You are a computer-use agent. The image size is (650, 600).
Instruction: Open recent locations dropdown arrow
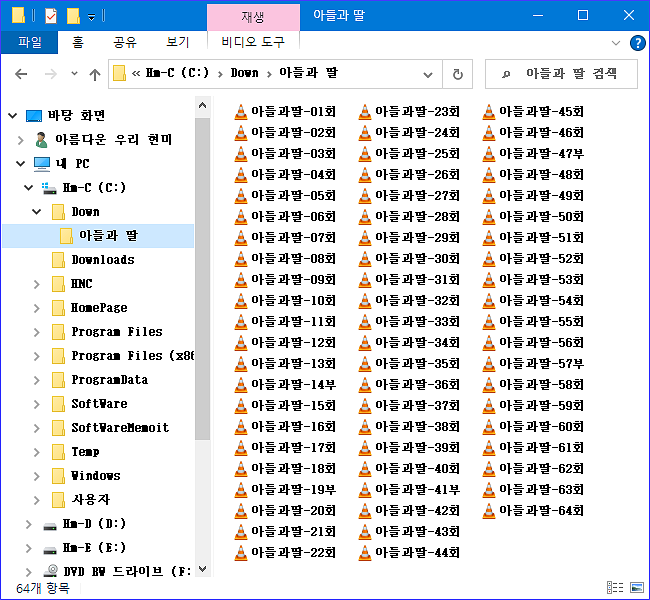pos(74,74)
